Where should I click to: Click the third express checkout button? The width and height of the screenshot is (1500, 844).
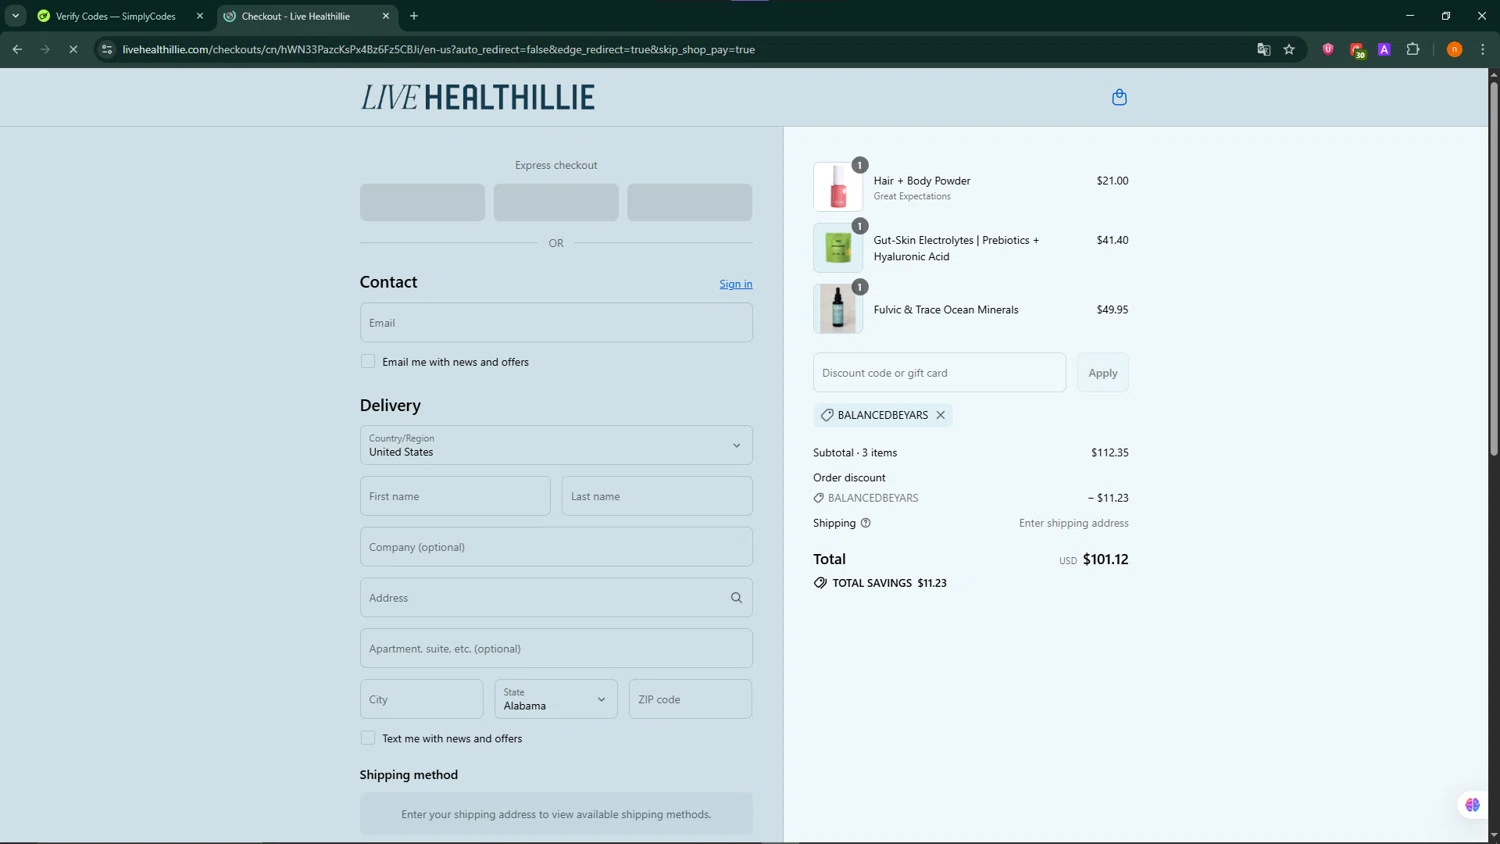[690, 202]
